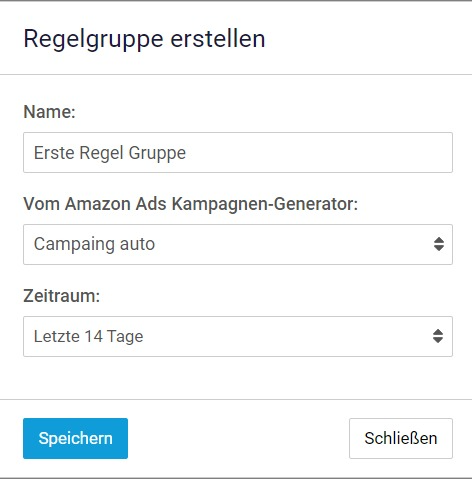Viewport: 472px width, 479px height.
Task: Select the Campaing auto combo box
Action: 238,244
